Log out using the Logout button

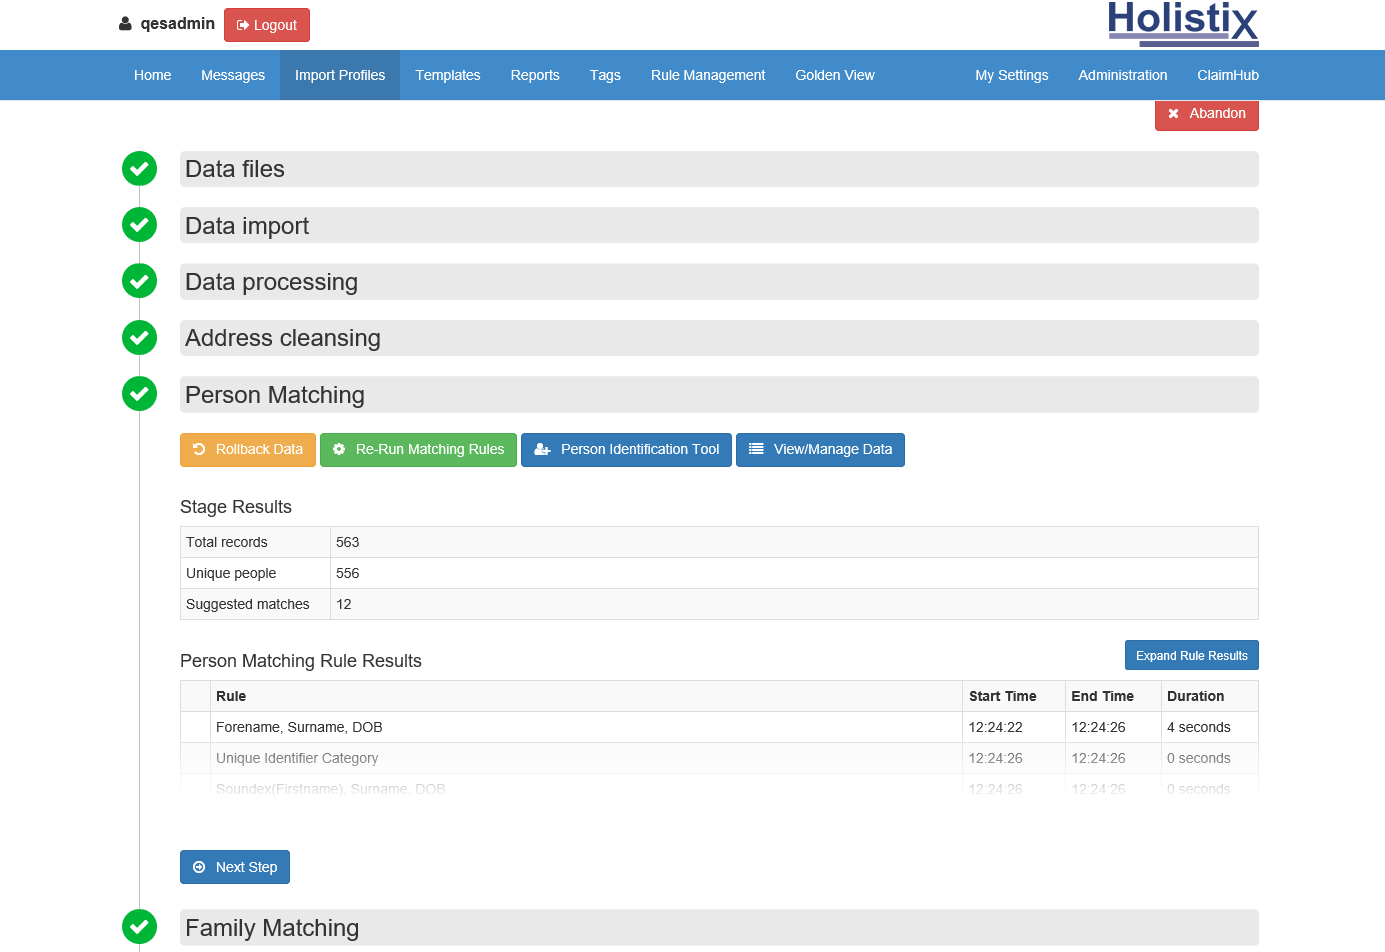click(267, 25)
